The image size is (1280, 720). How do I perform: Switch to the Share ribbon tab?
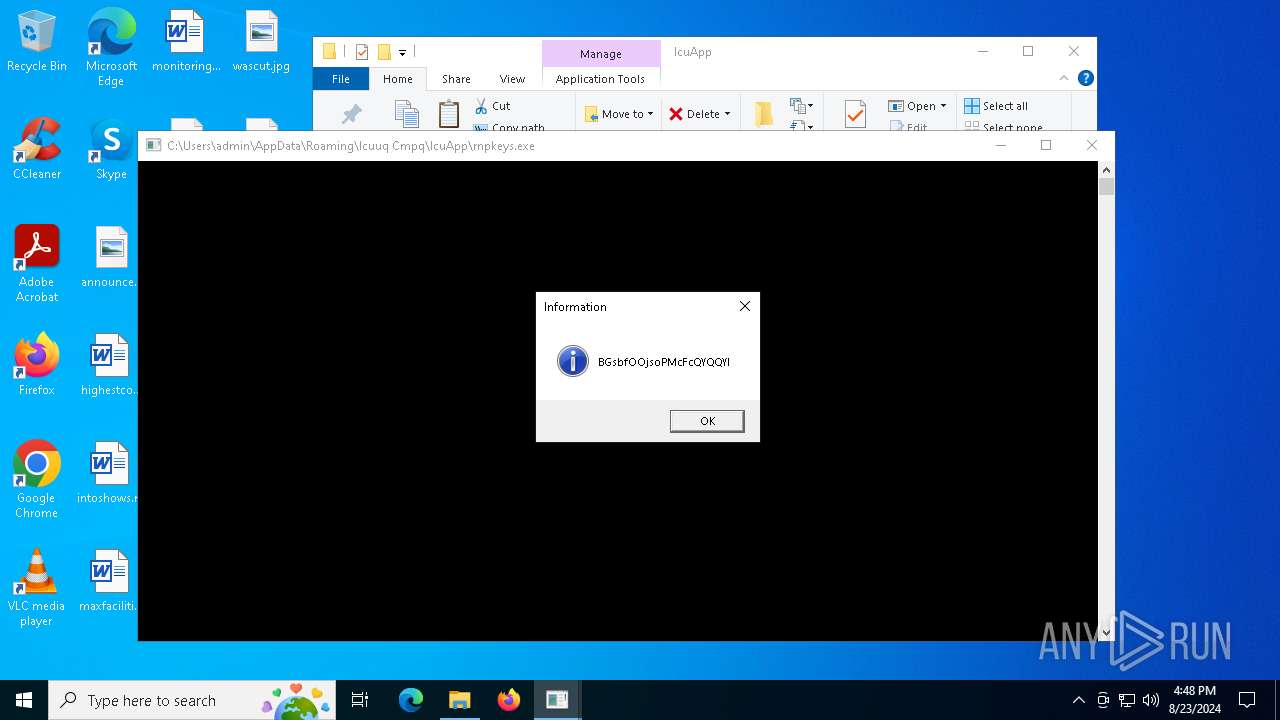pos(456,79)
